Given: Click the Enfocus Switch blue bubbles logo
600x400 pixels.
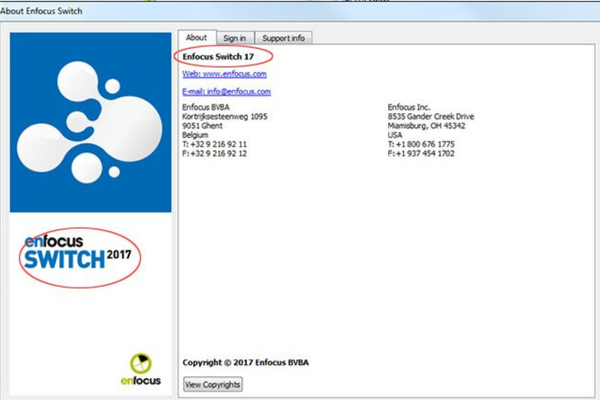Looking at the screenshot, I should click(91, 122).
